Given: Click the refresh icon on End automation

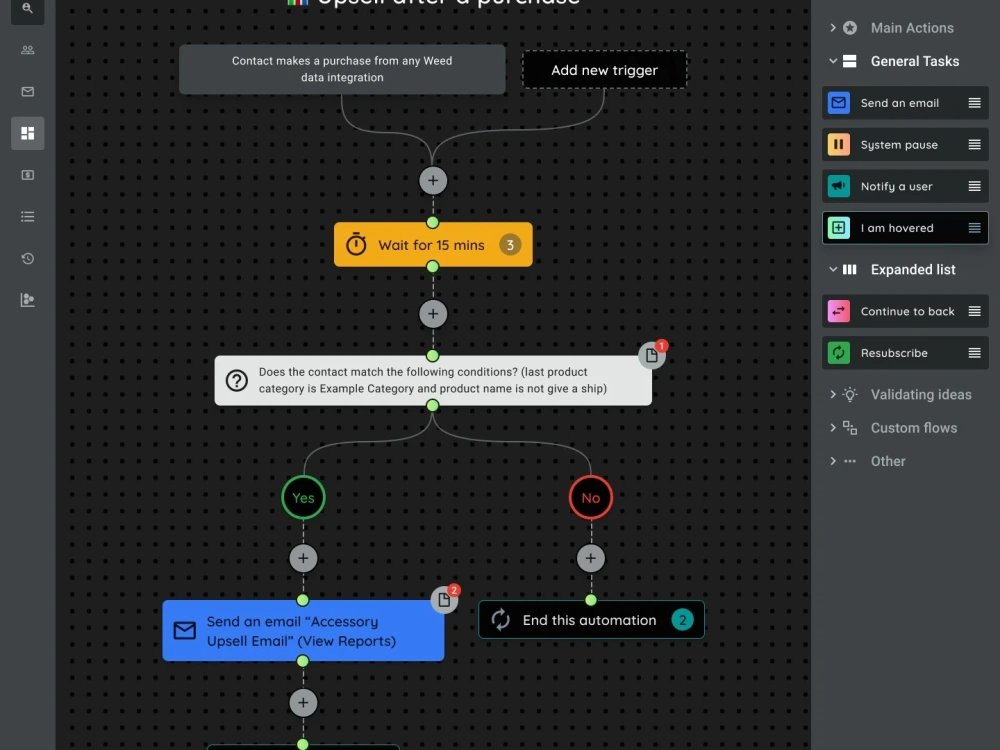Looking at the screenshot, I should tap(501, 620).
